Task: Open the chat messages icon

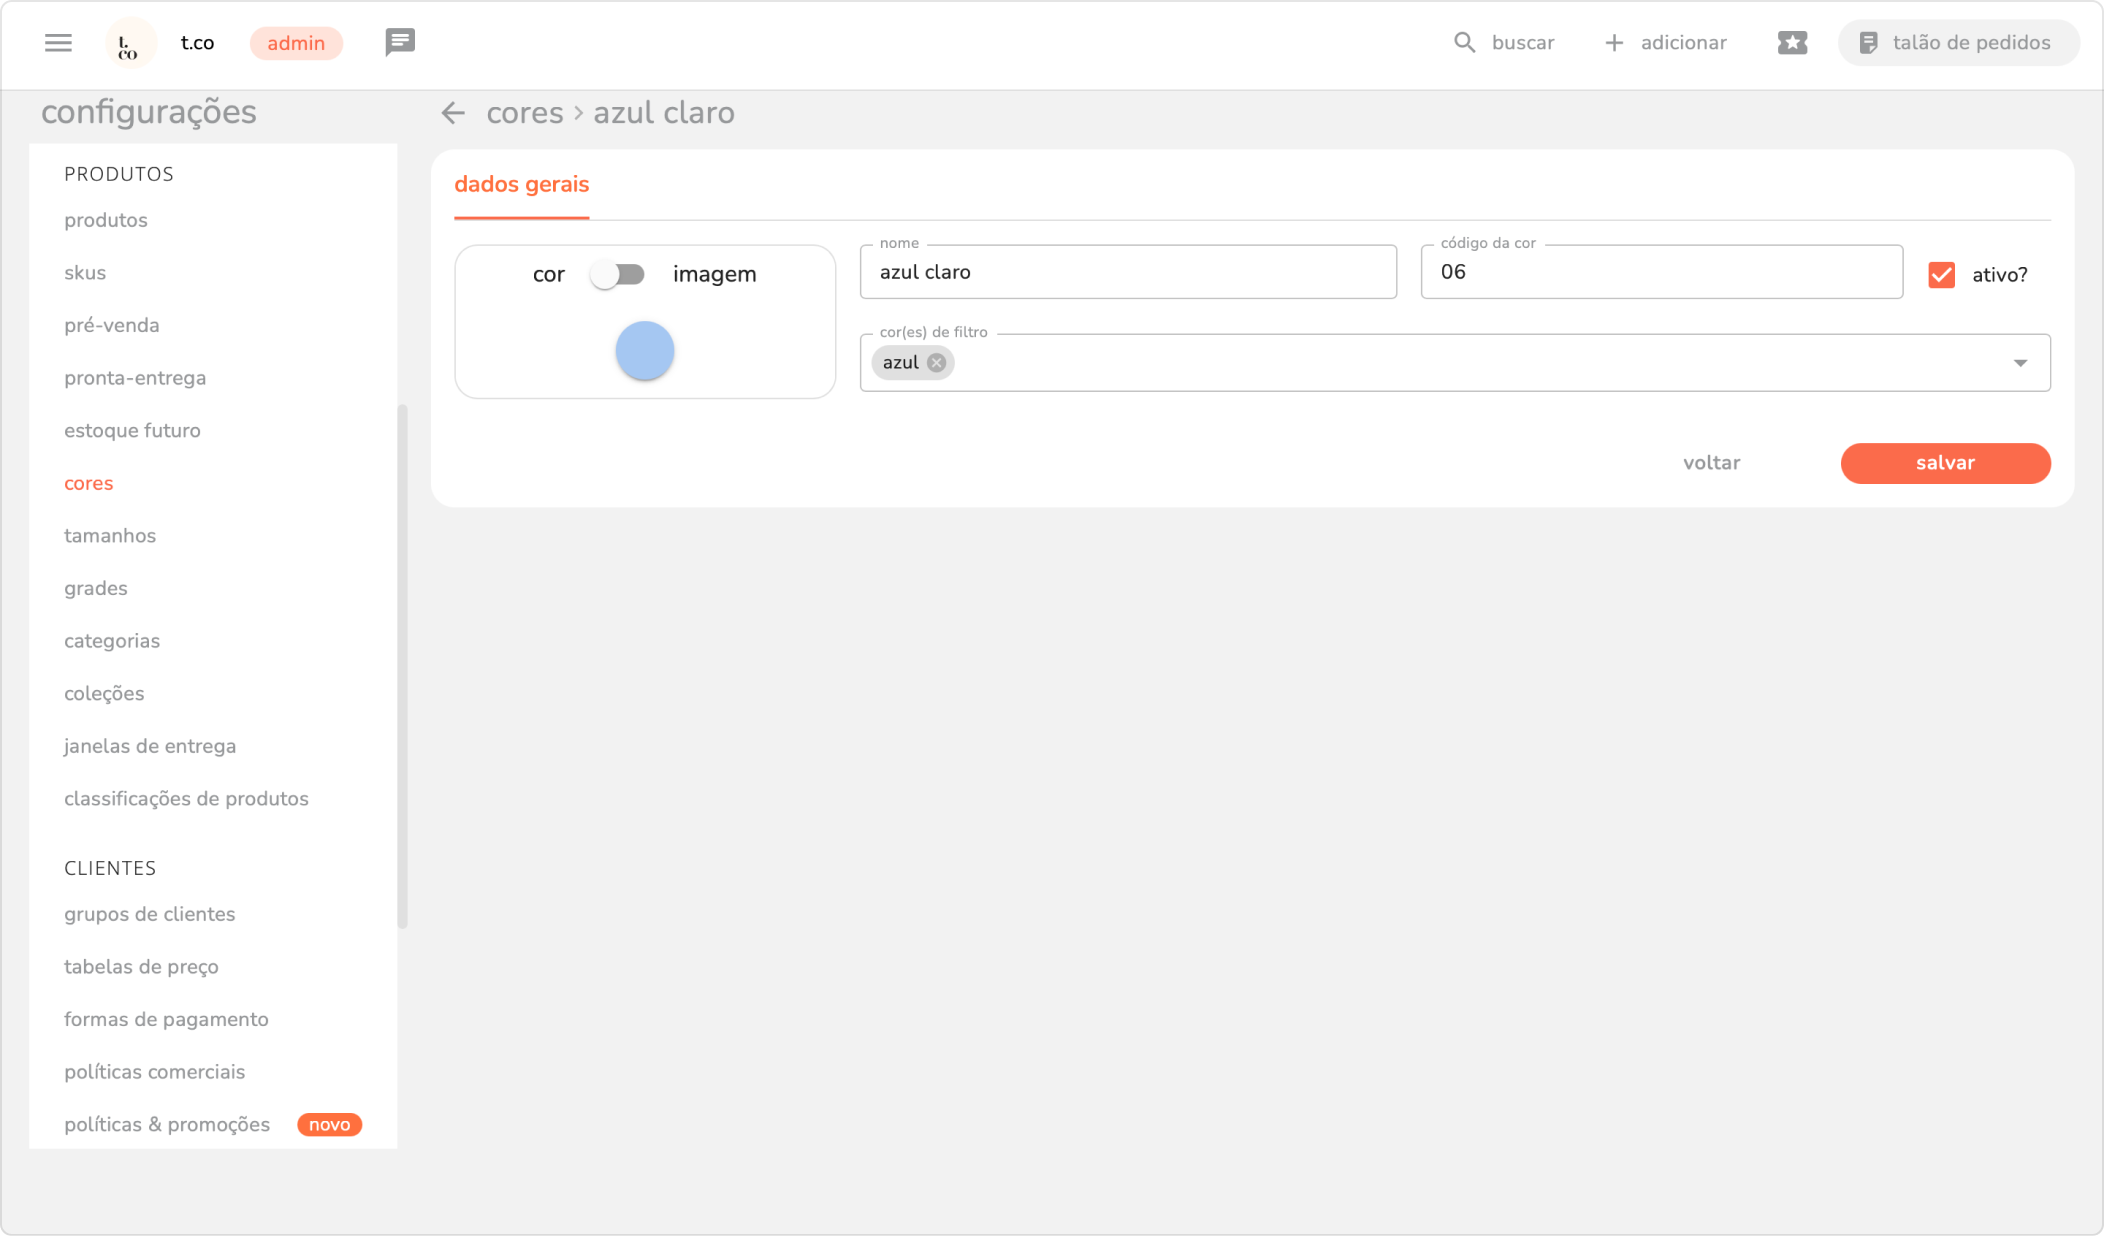Action: click(400, 42)
